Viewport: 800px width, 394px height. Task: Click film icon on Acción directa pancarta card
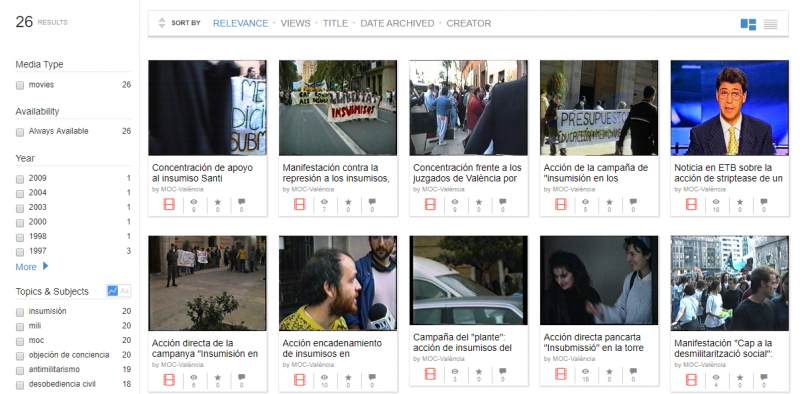(561, 374)
